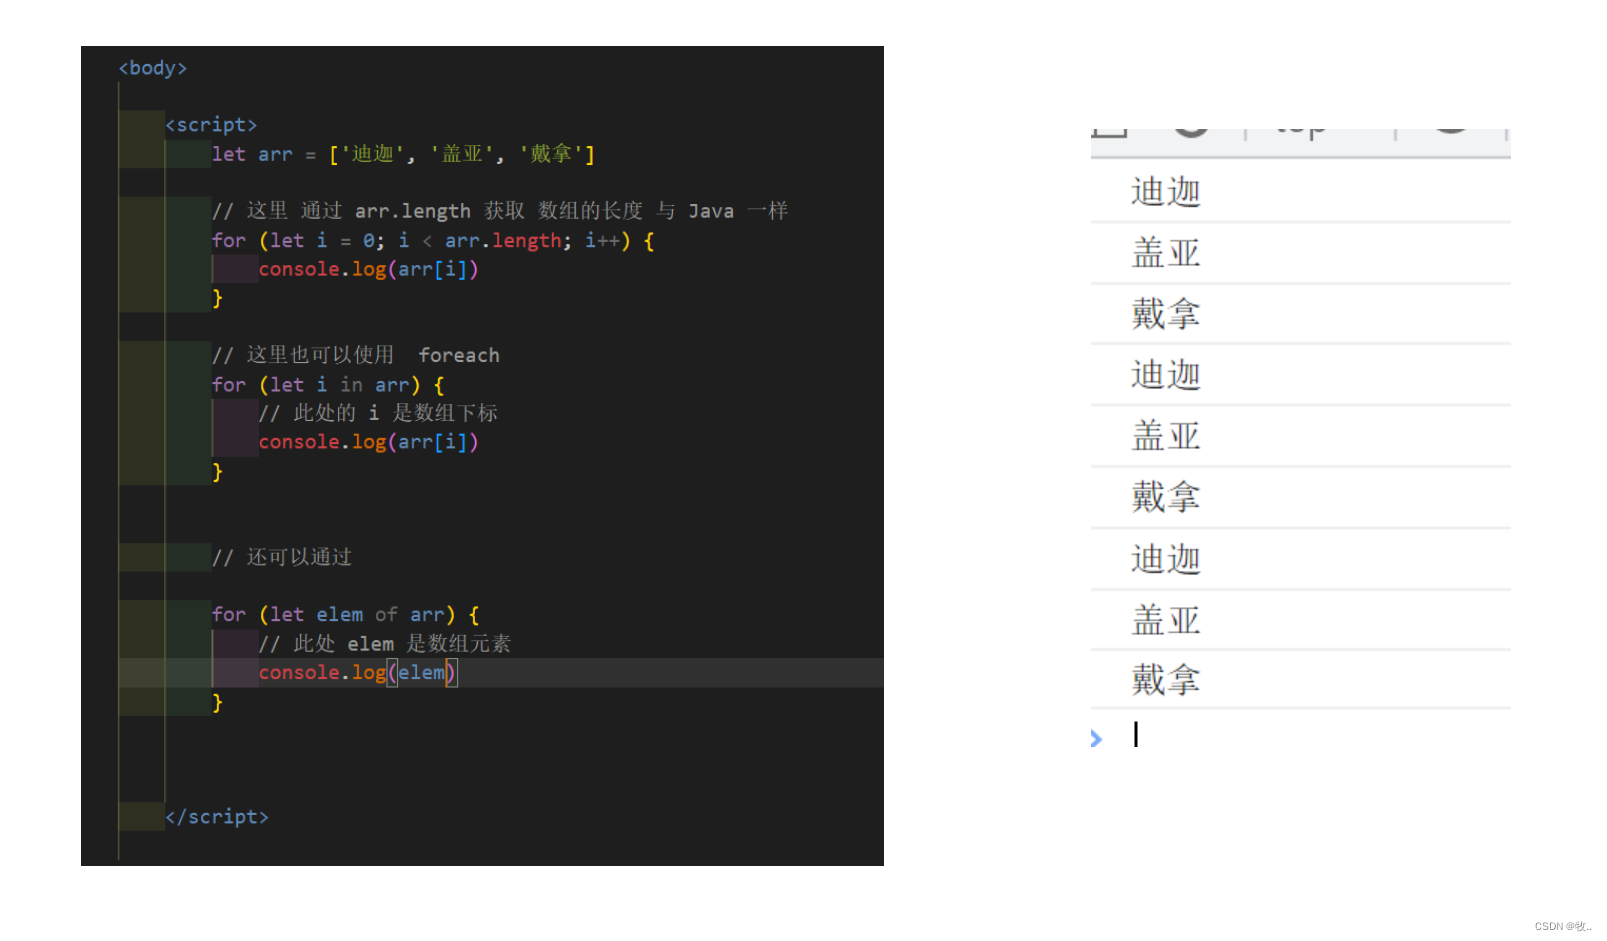Click the 'for (let i = 0' loop line
1607x941 pixels.
pyautogui.click(x=433, y=241)
